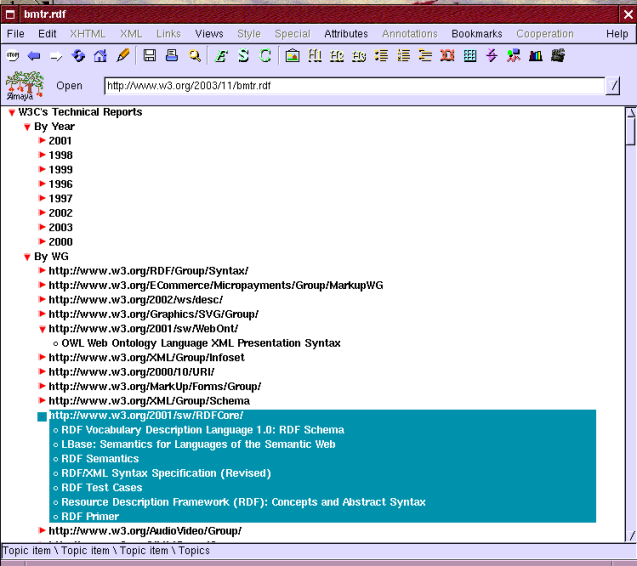This screenshot has width=637, height=566.
Task: Insert a table using the grid icon
Action: tap(469, 56)
